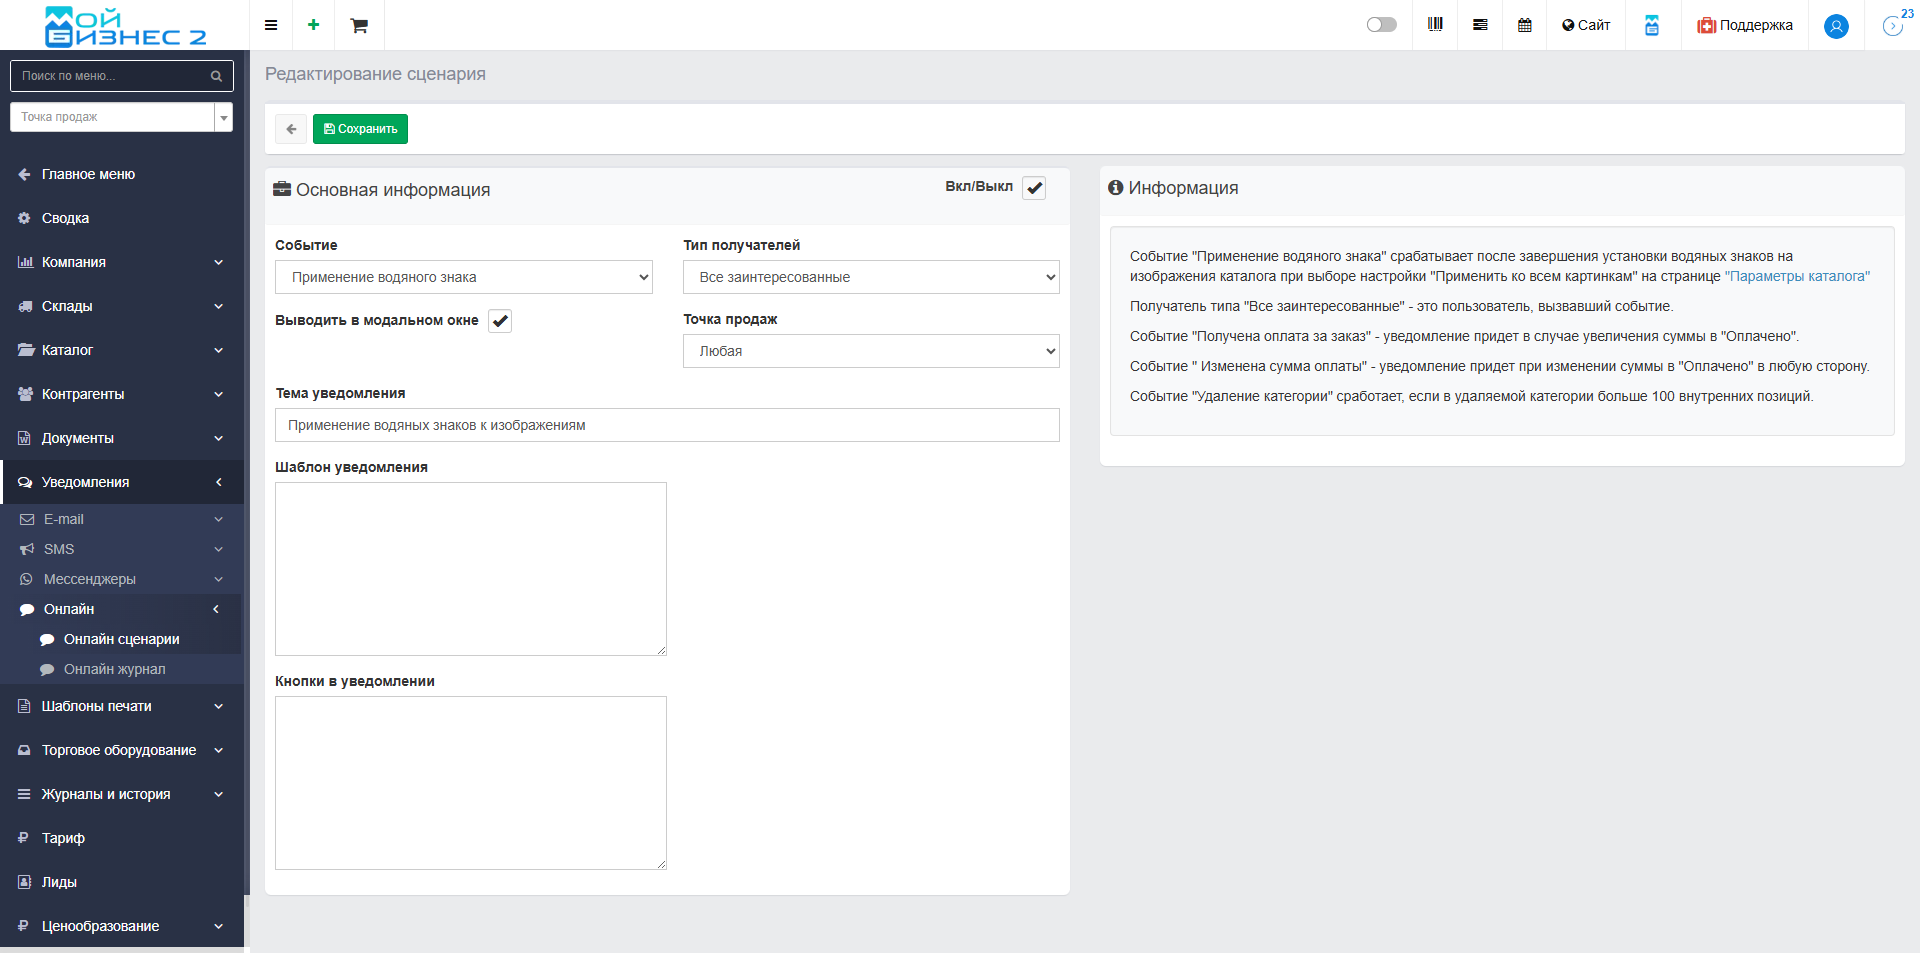Open the notifications counter icon showing 23
Image resolution: width=1920 pixels, height=953 pixels.
1893,25
